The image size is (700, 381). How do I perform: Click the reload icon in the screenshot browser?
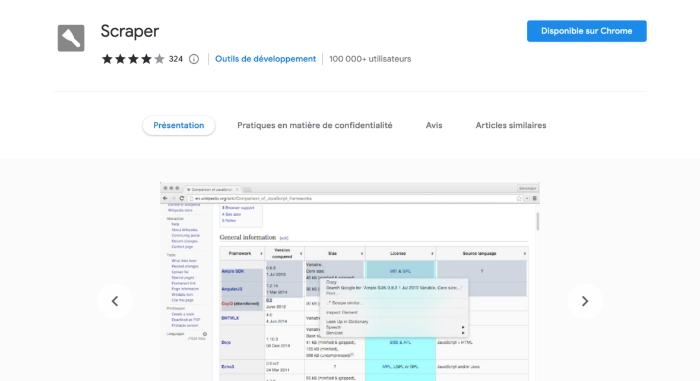182,198
